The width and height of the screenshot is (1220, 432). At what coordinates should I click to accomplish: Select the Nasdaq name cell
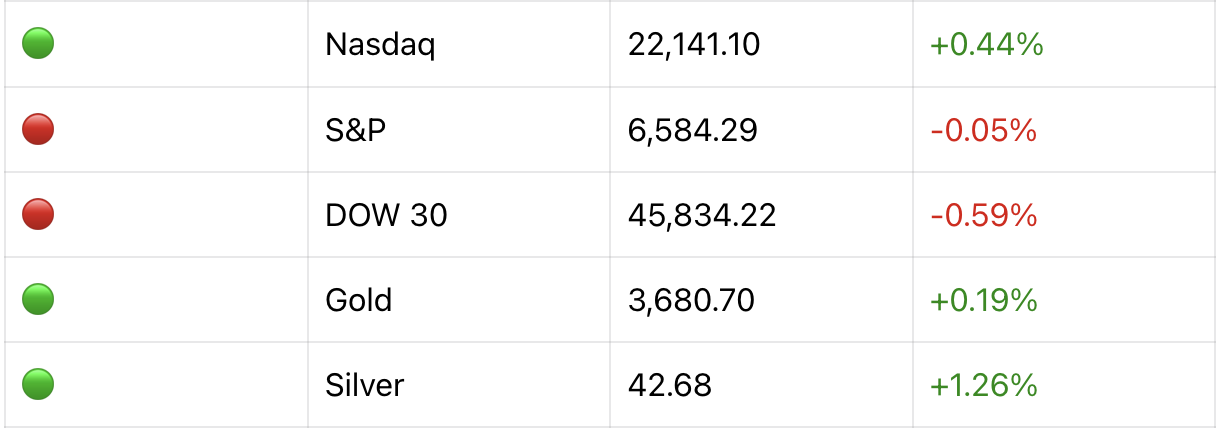click(380, 45)
